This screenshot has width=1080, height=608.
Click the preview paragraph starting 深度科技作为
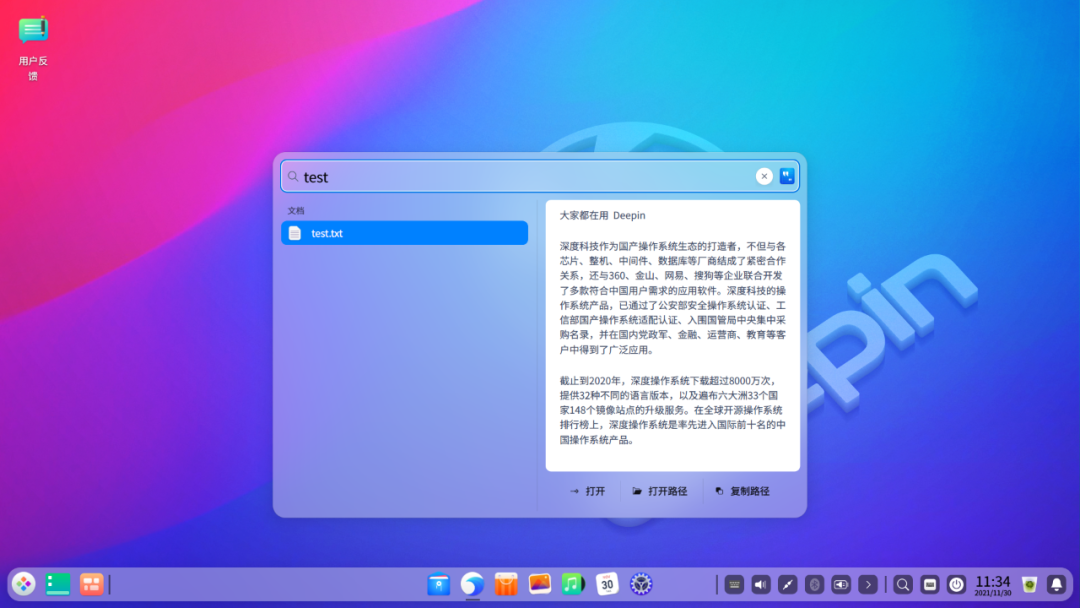(x=672, y=297)
